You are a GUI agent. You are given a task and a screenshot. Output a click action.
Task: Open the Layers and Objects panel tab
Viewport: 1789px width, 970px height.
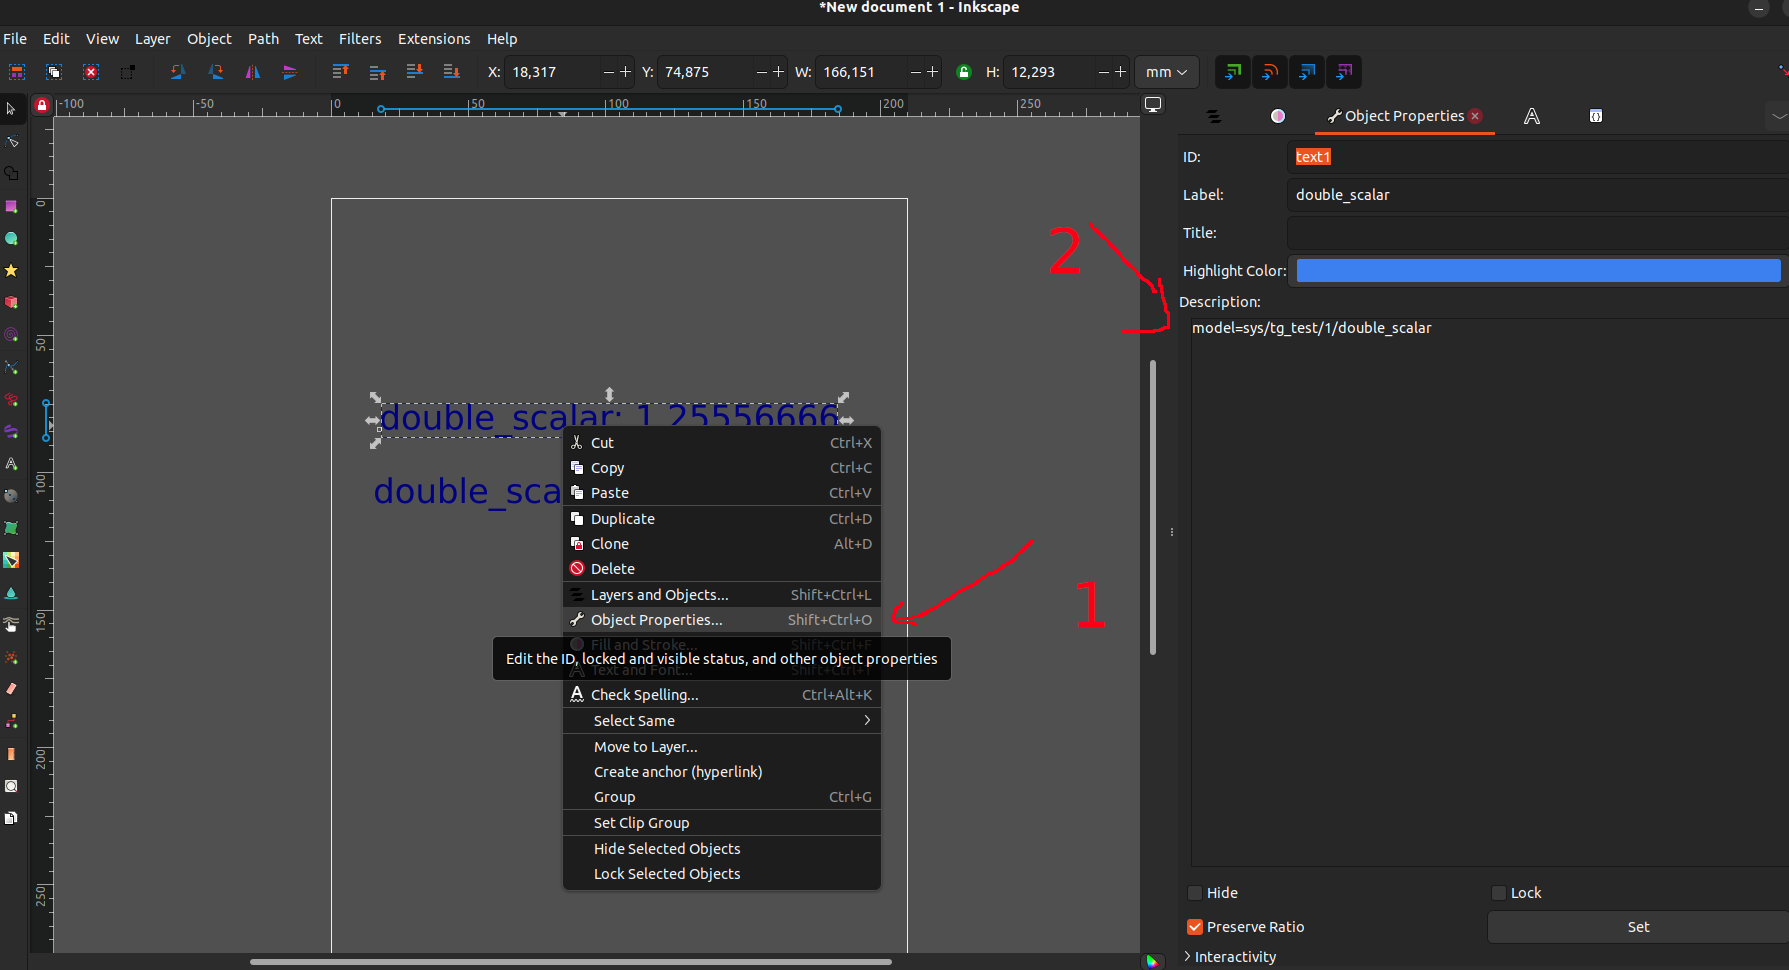[x=1214, y=116]
